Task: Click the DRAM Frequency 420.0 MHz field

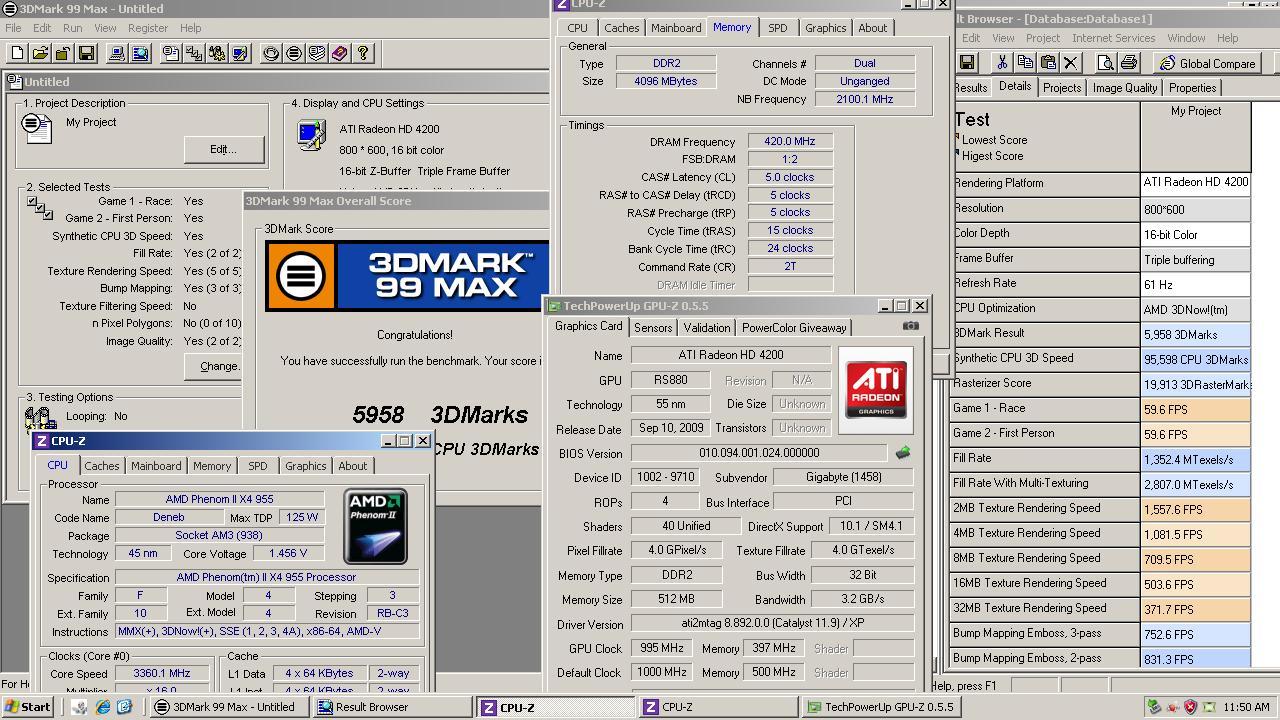Action: coord(790,142)
